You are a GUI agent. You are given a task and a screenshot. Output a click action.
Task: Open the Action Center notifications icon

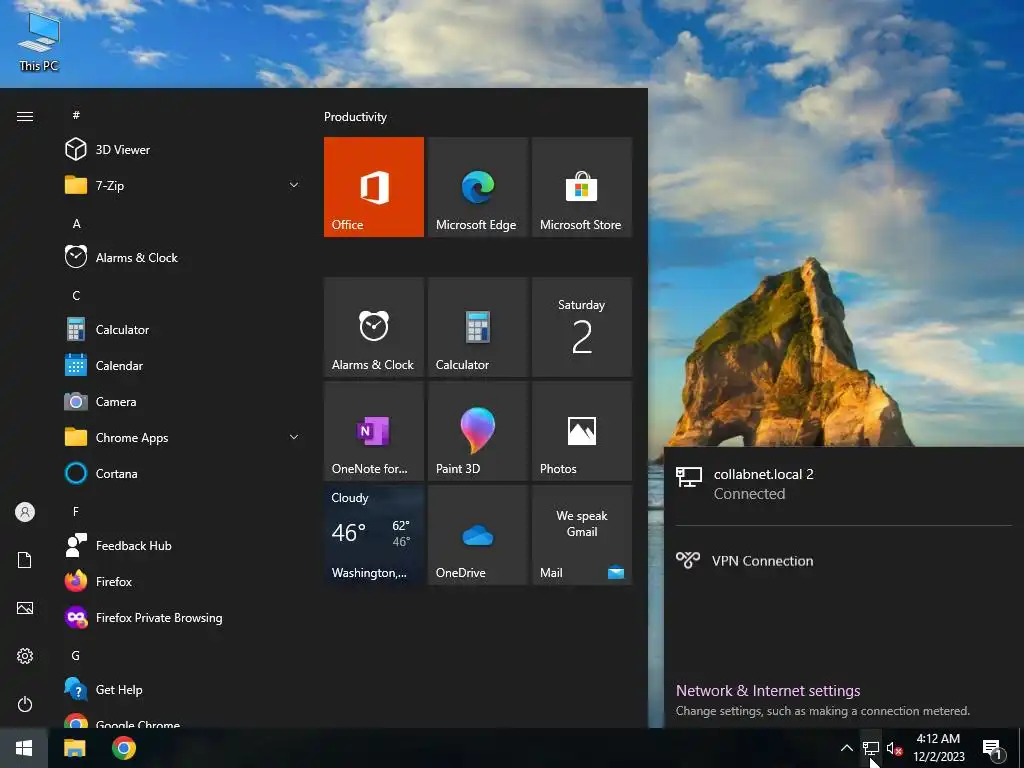993,749
